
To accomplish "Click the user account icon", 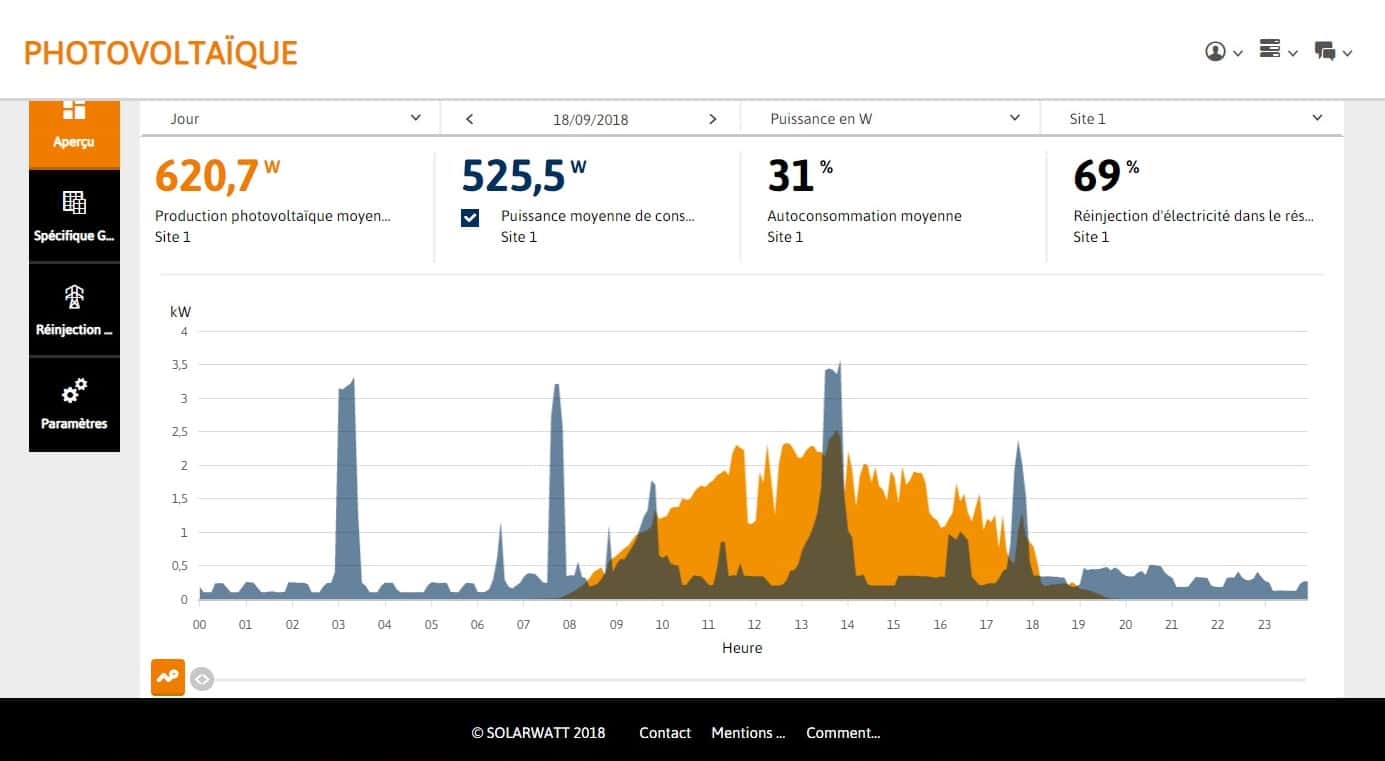I will 1215,52.
